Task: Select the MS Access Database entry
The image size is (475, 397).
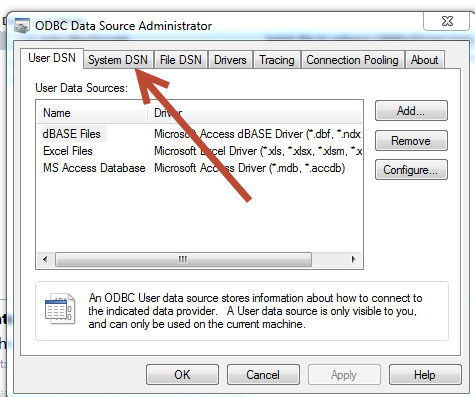Action: click(94, 168)
